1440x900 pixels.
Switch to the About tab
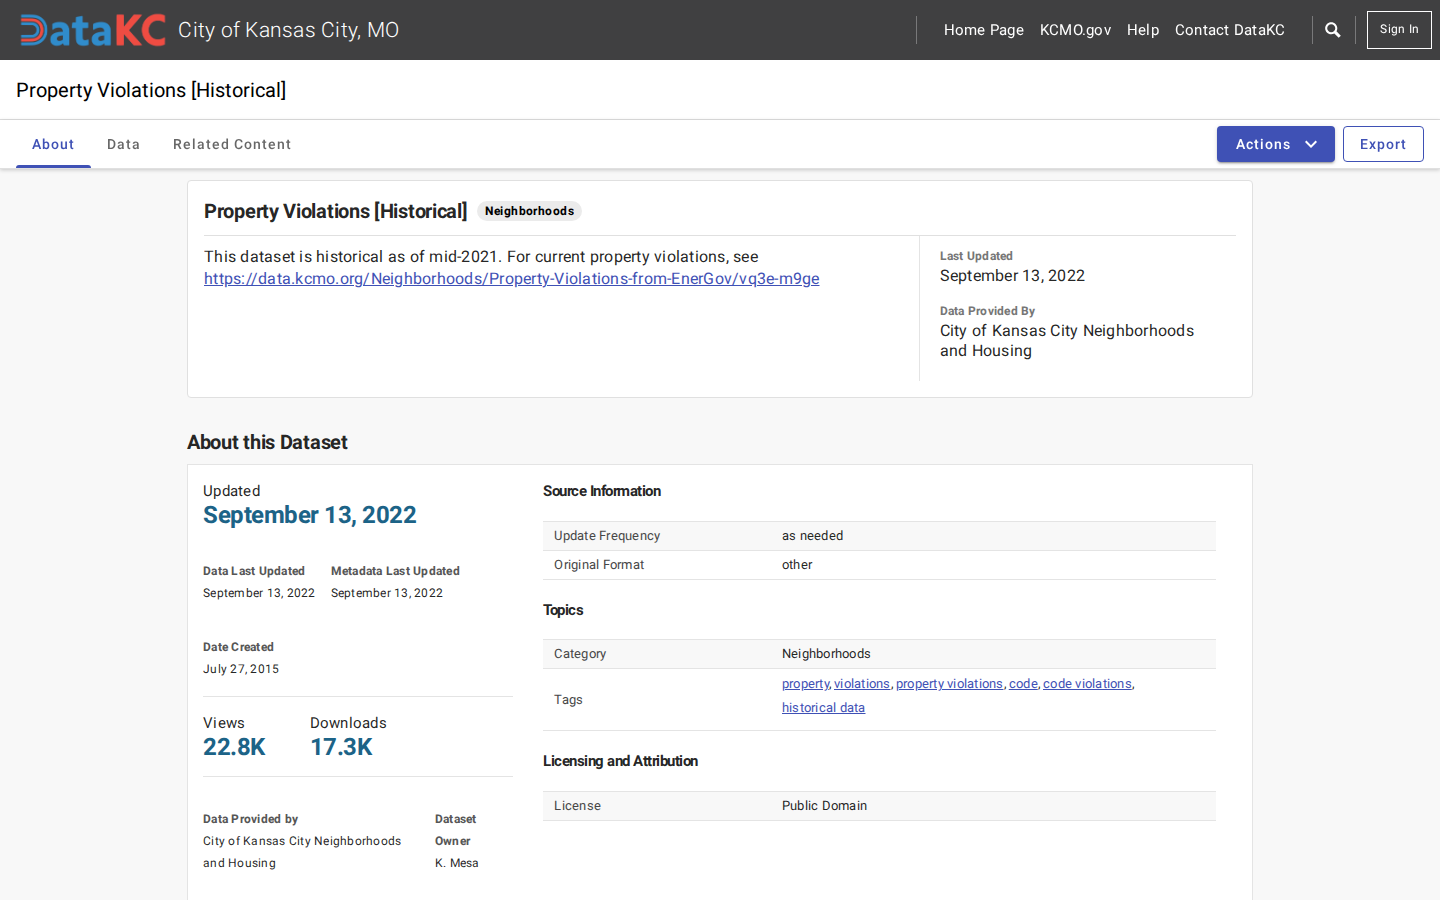(53, 144)
